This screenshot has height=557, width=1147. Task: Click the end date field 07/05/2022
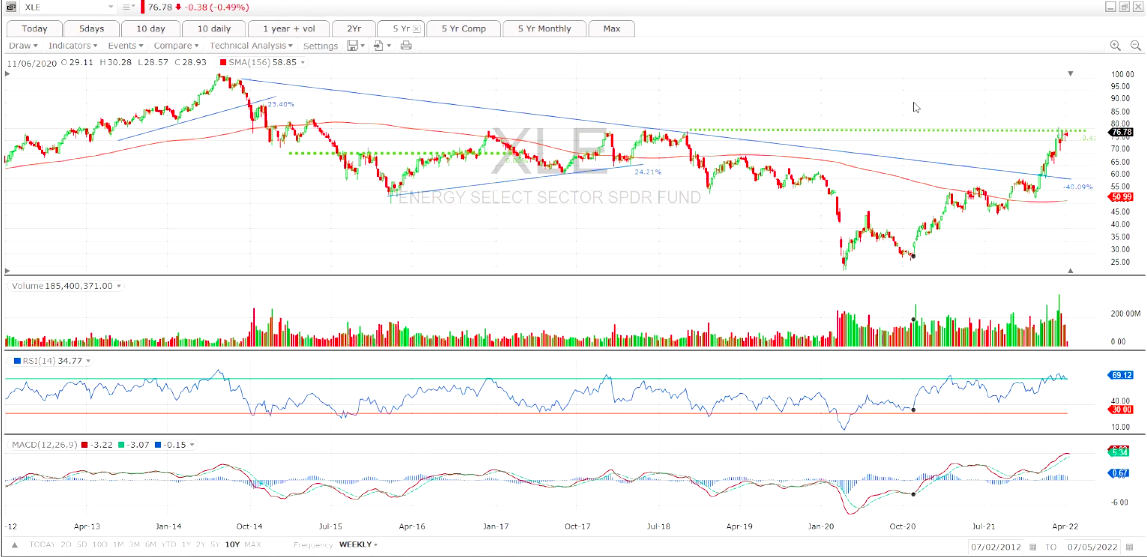click(x=1091, y=547)
